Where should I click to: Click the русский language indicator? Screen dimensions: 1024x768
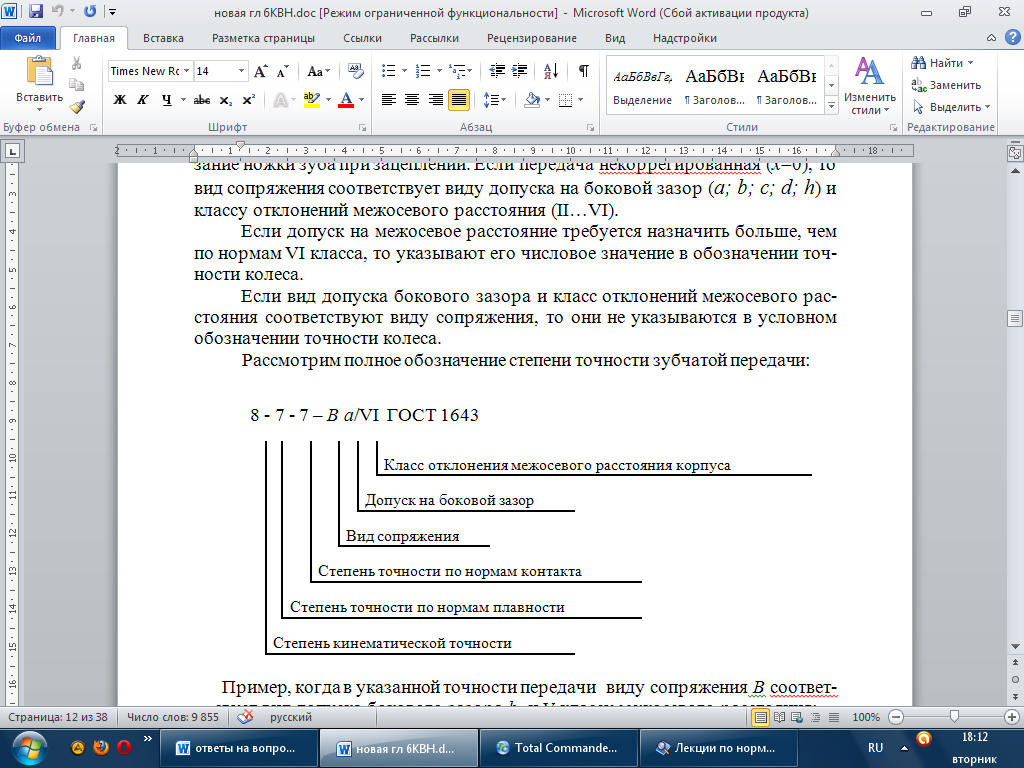click(x=291, y=717)
